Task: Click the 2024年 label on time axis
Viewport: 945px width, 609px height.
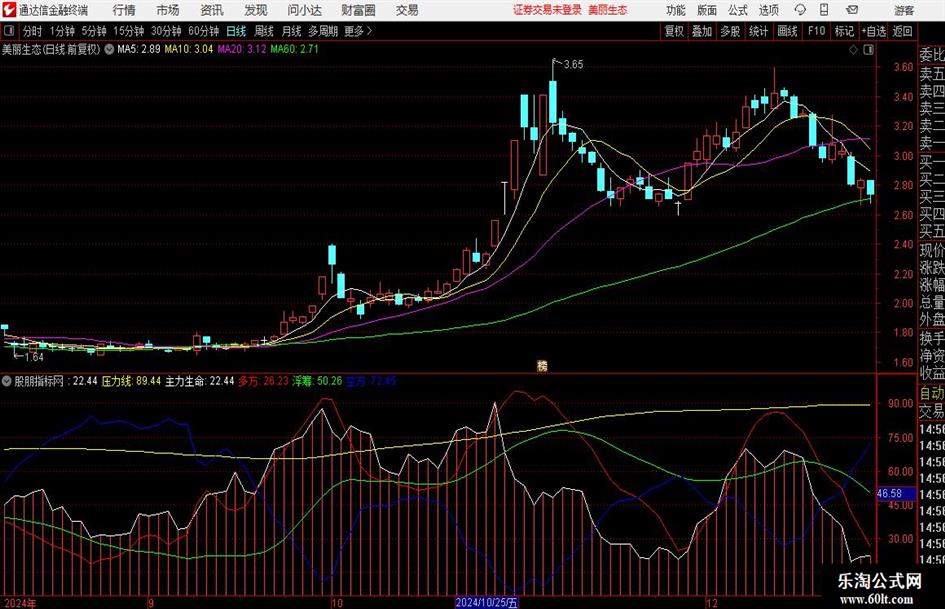Action: click(x=19, y=603)
